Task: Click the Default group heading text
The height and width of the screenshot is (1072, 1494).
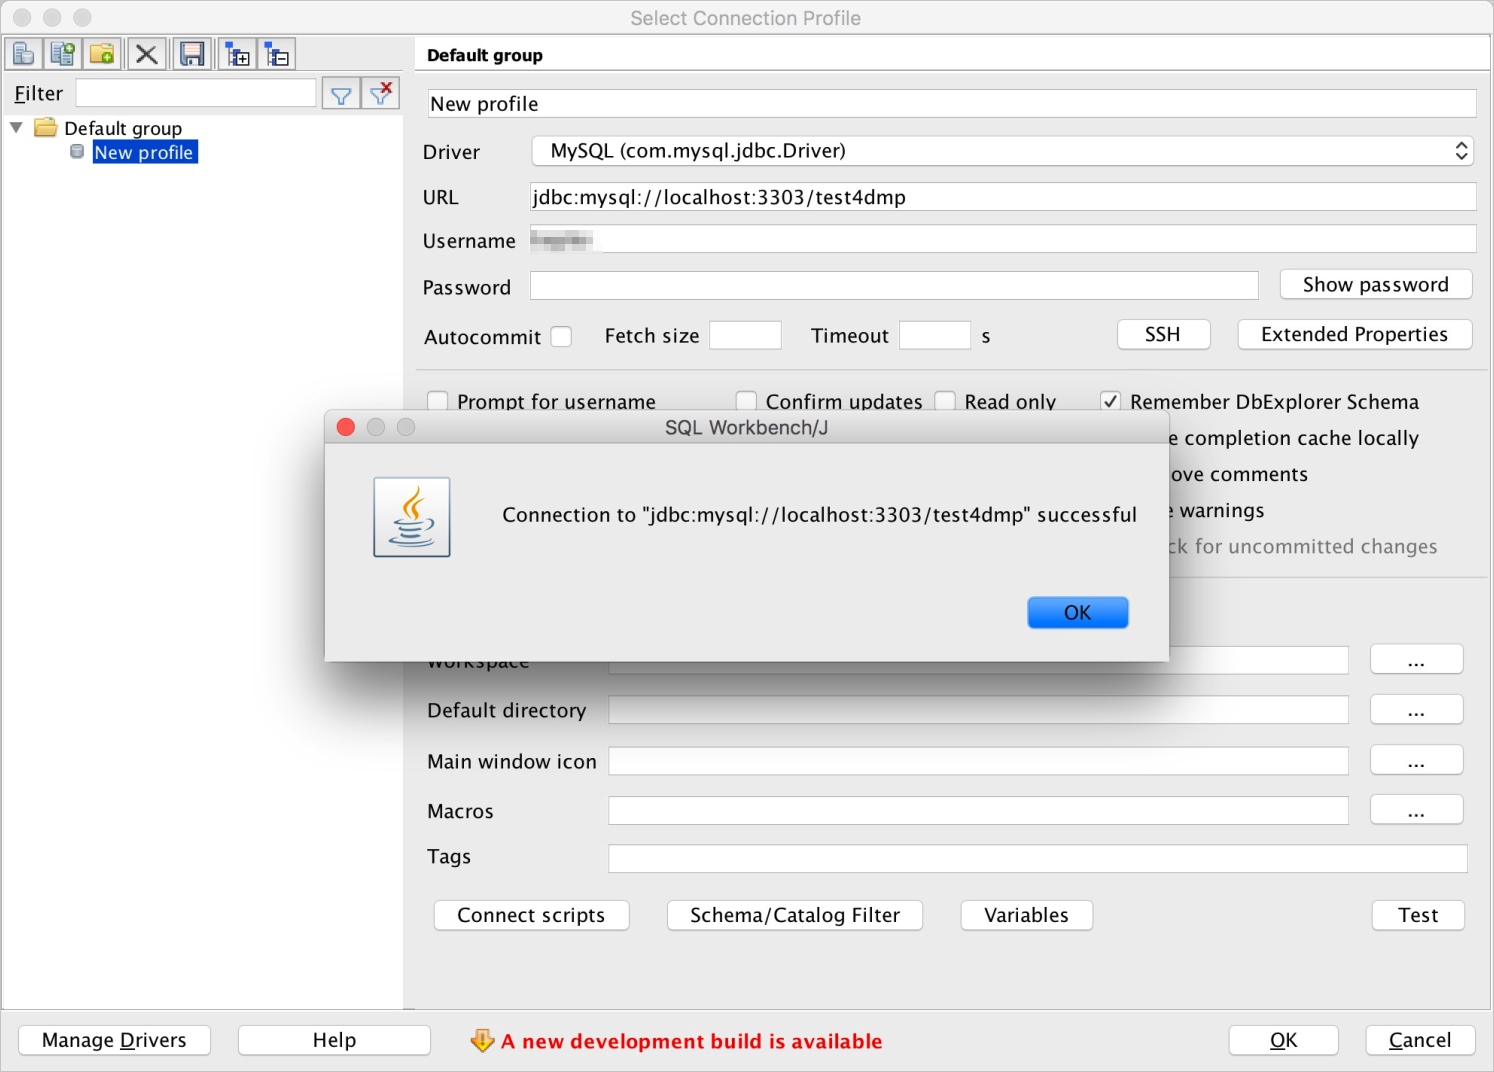Action: coord(485,55)
